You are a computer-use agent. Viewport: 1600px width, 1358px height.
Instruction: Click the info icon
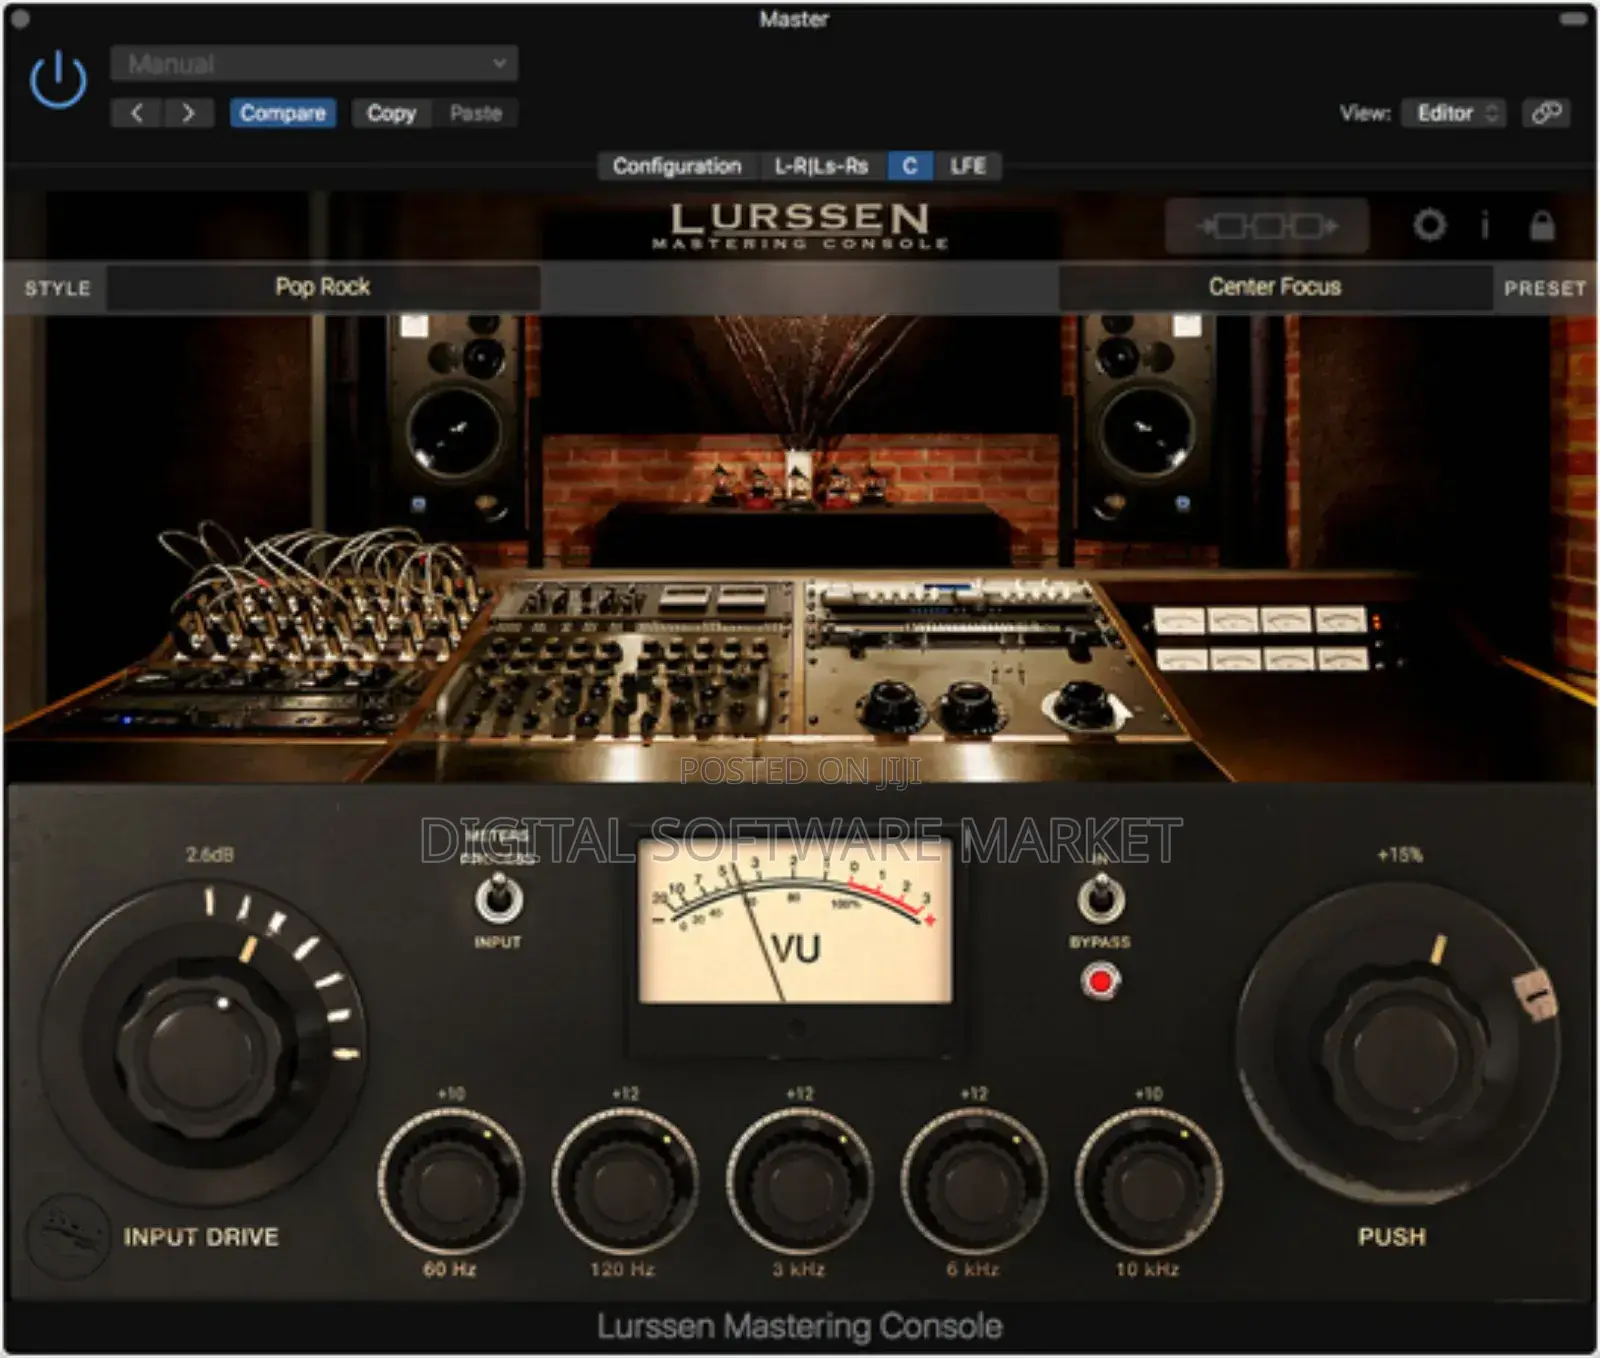tap(1485, 225)
